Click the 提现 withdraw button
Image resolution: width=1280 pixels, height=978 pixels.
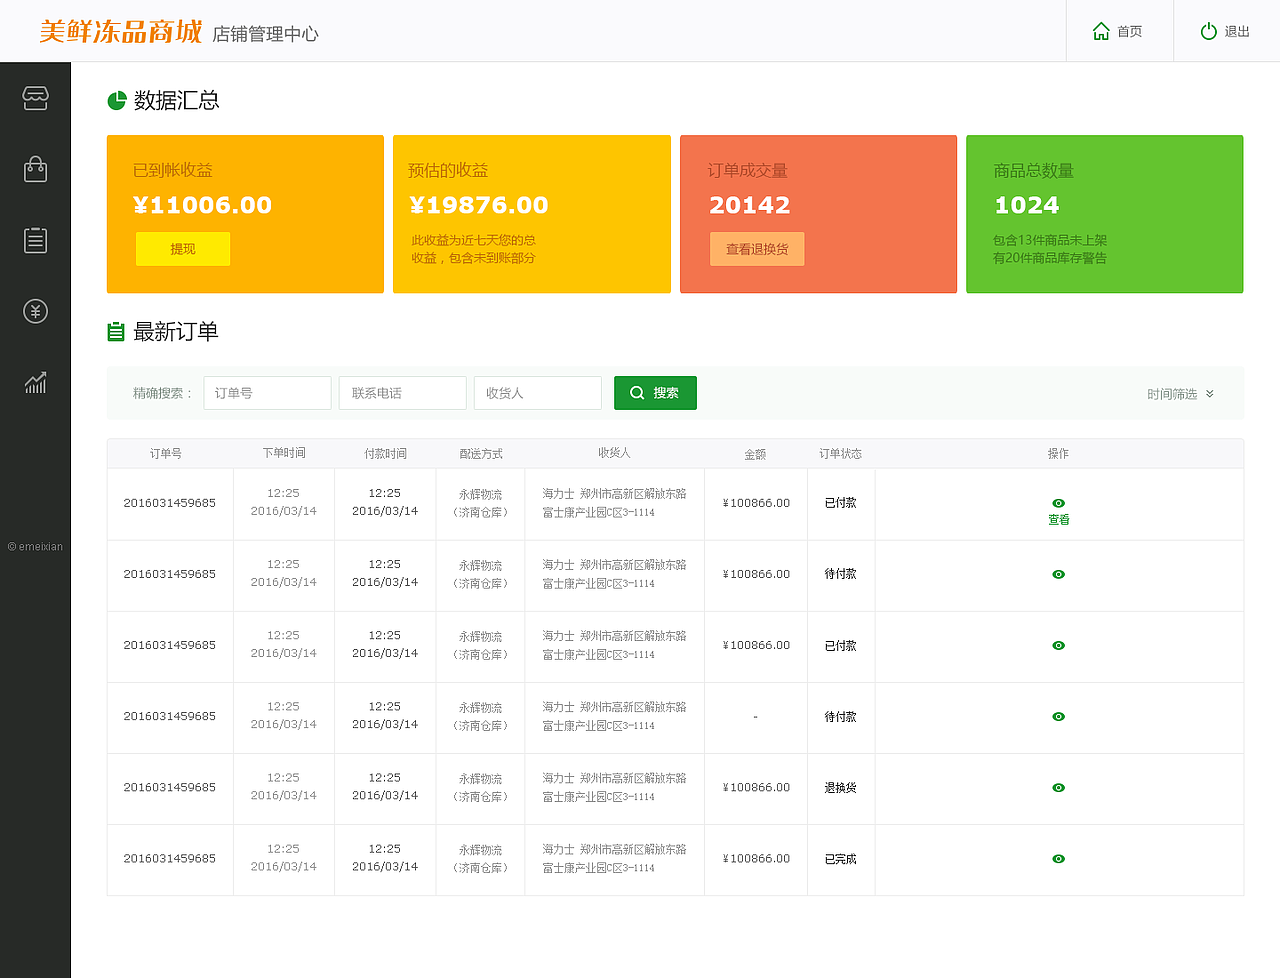point(183,249)
